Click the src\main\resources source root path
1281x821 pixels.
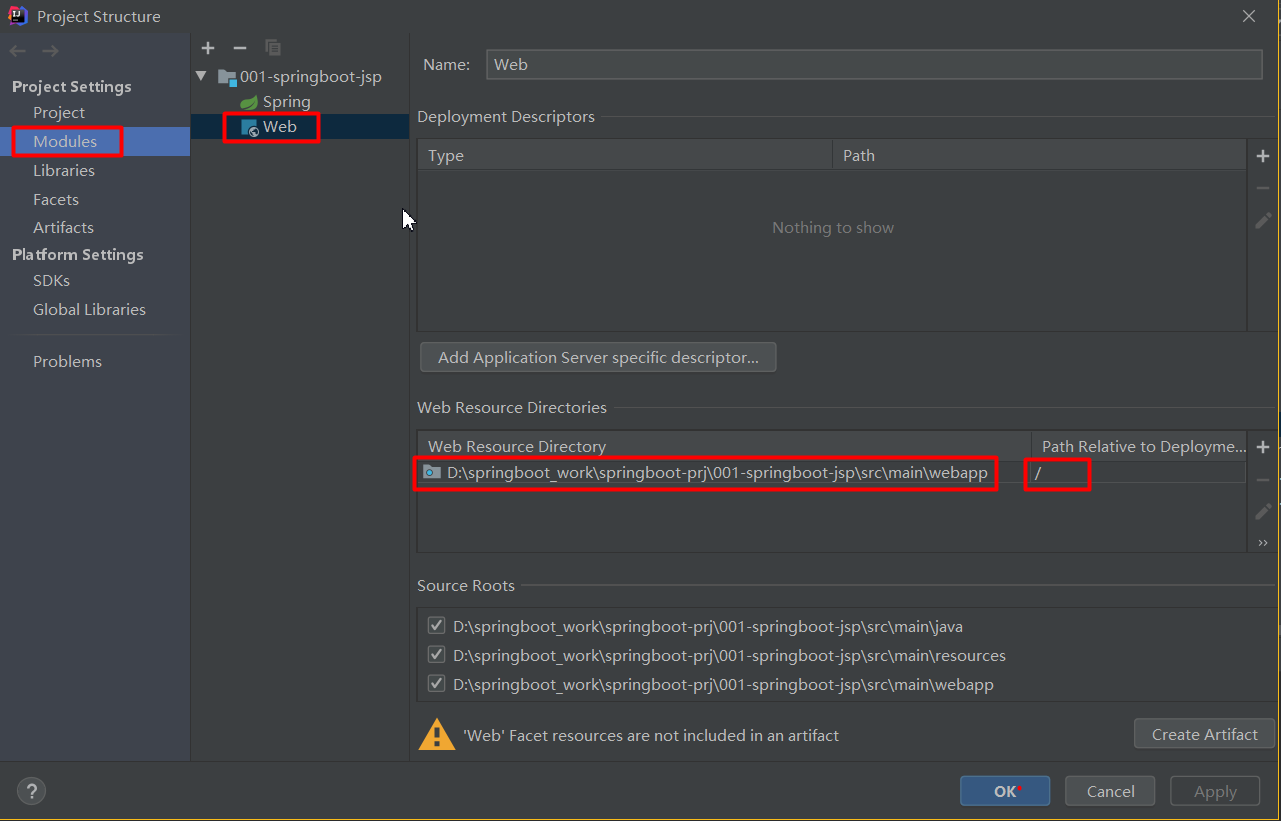[729, 656]
